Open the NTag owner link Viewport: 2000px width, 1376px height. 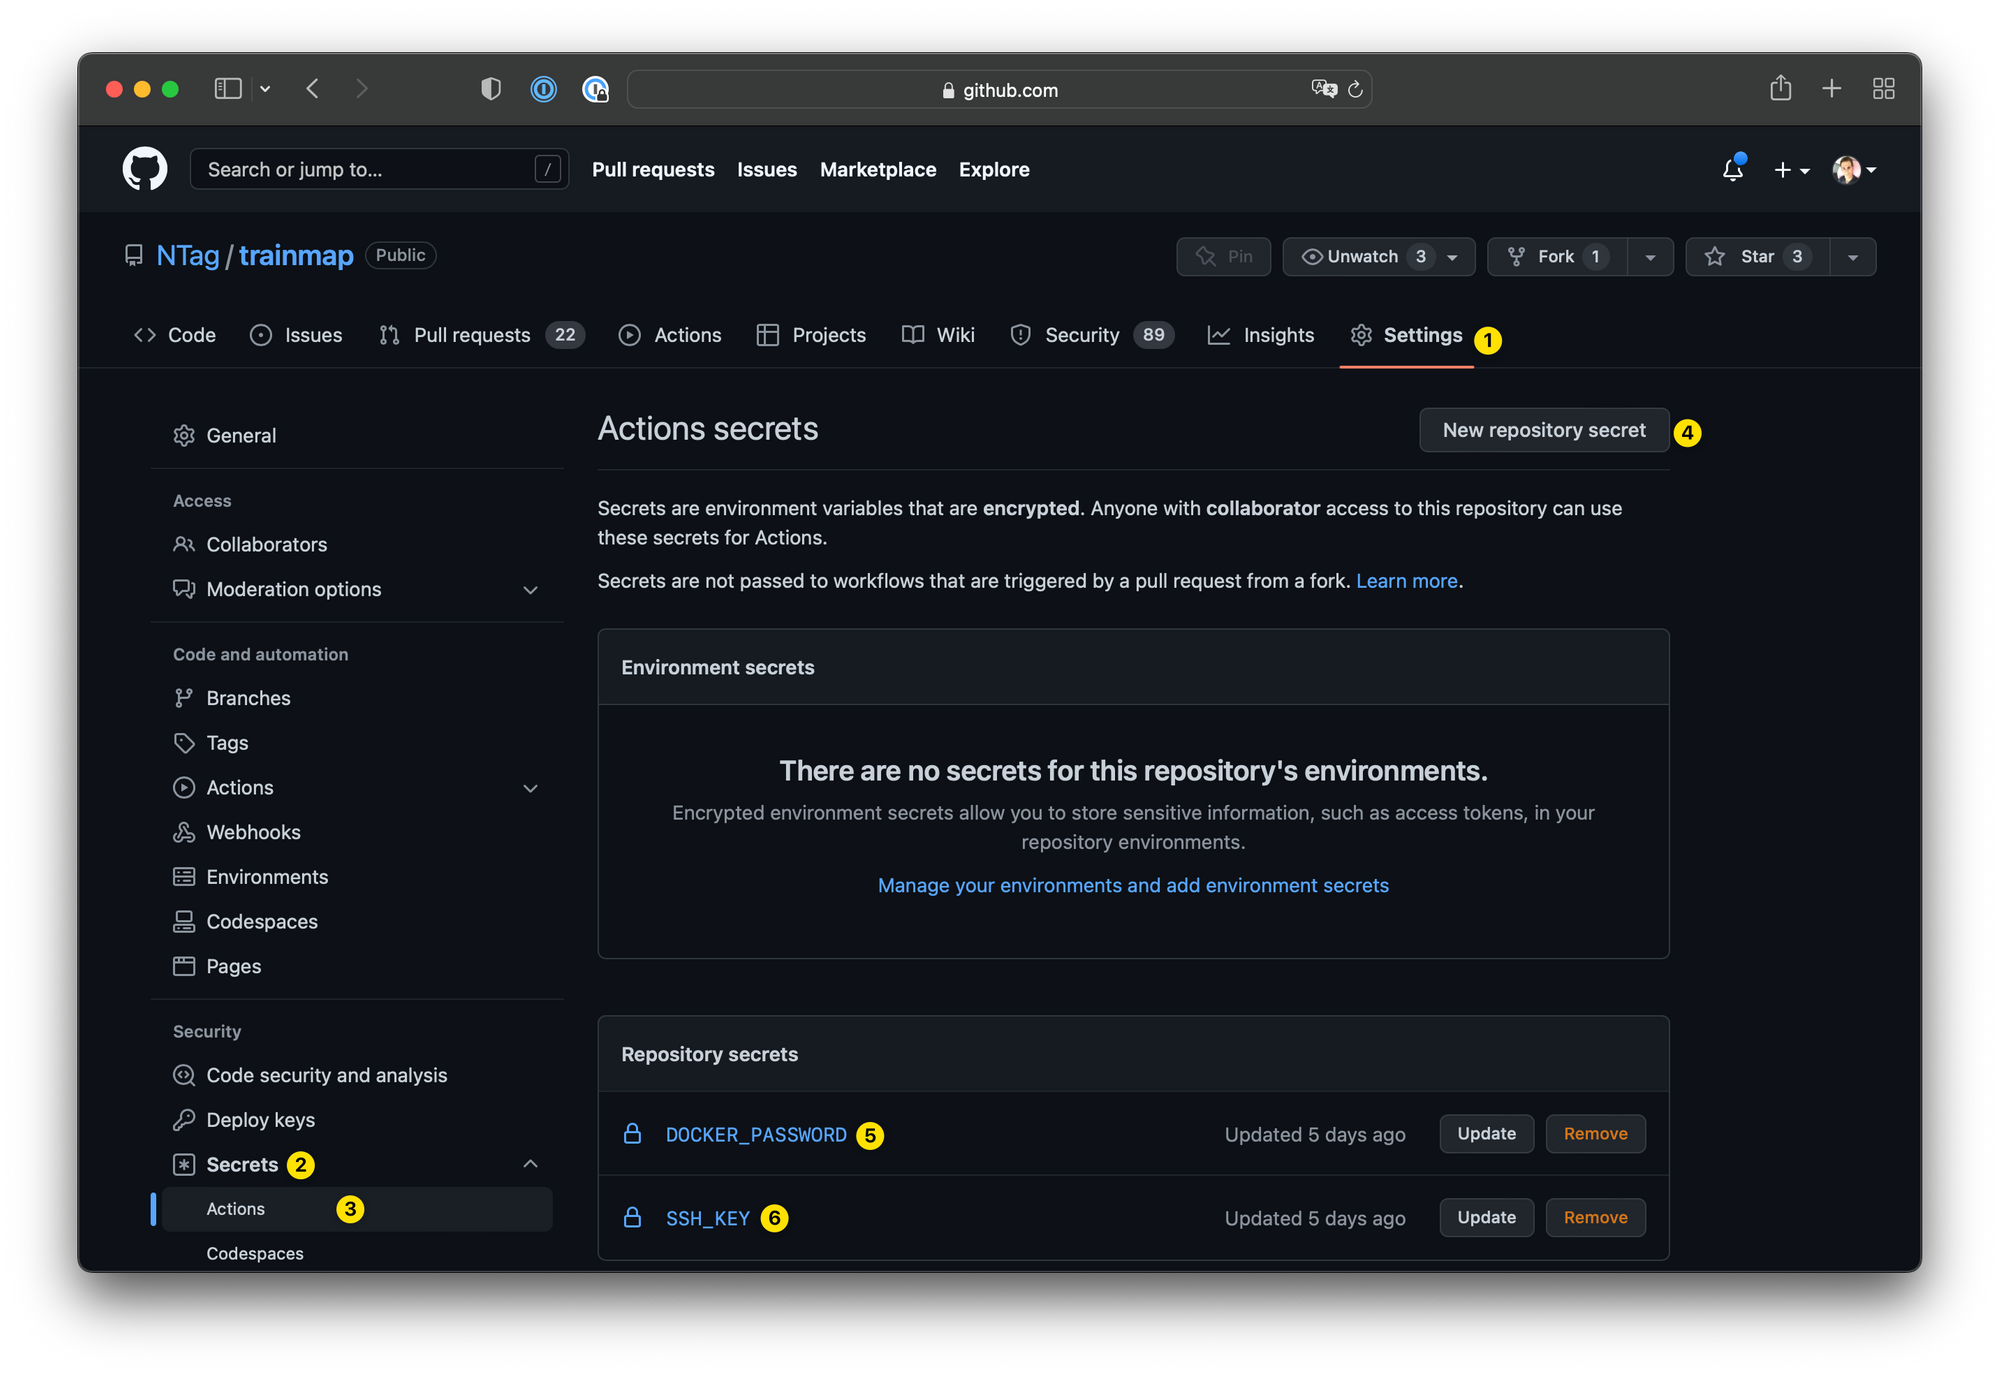coord(188,255)
